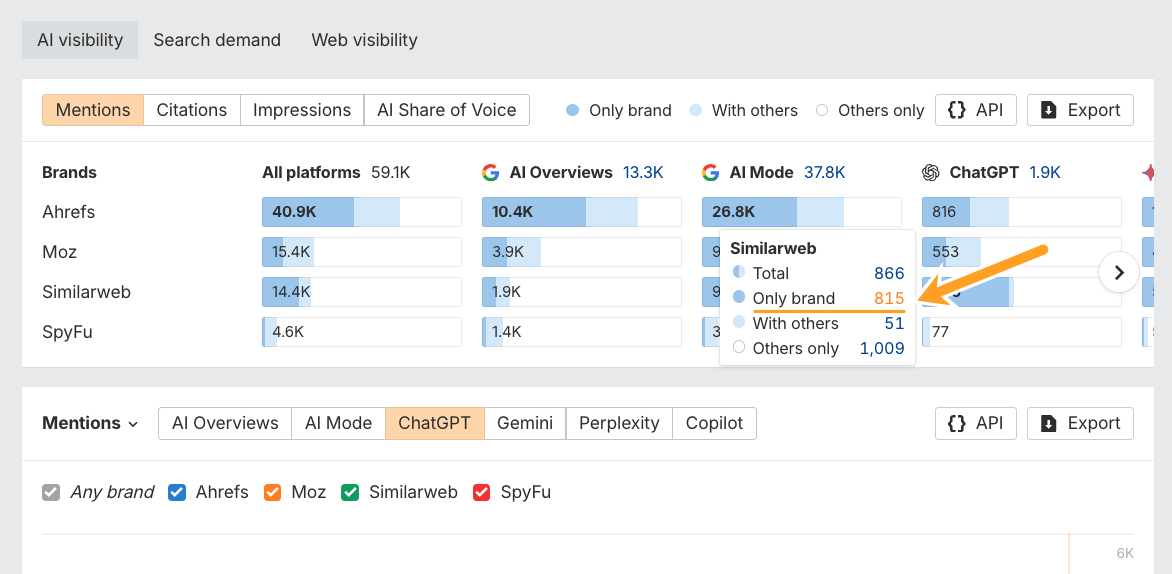Click the Others only legend circle
Screen dimensions: 1172x574
coord(822,110)
